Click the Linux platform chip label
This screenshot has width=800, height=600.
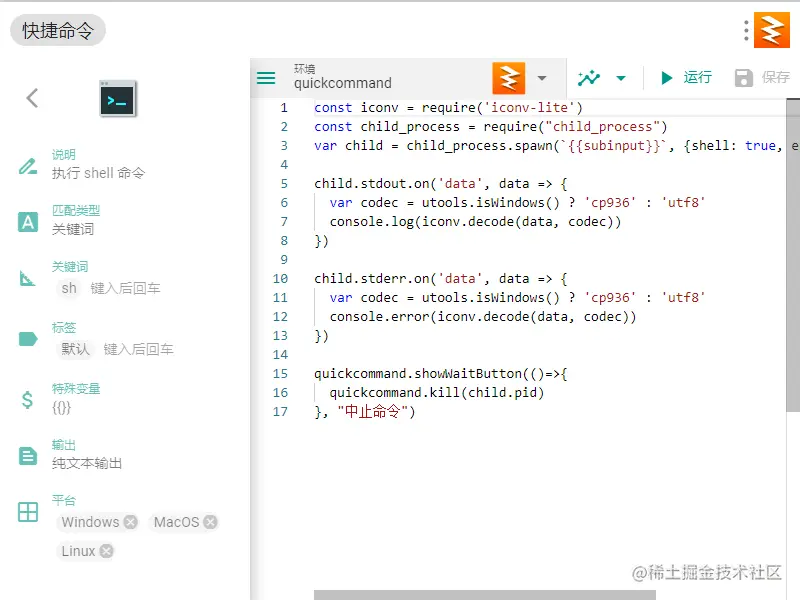click(x=78, y=551)
